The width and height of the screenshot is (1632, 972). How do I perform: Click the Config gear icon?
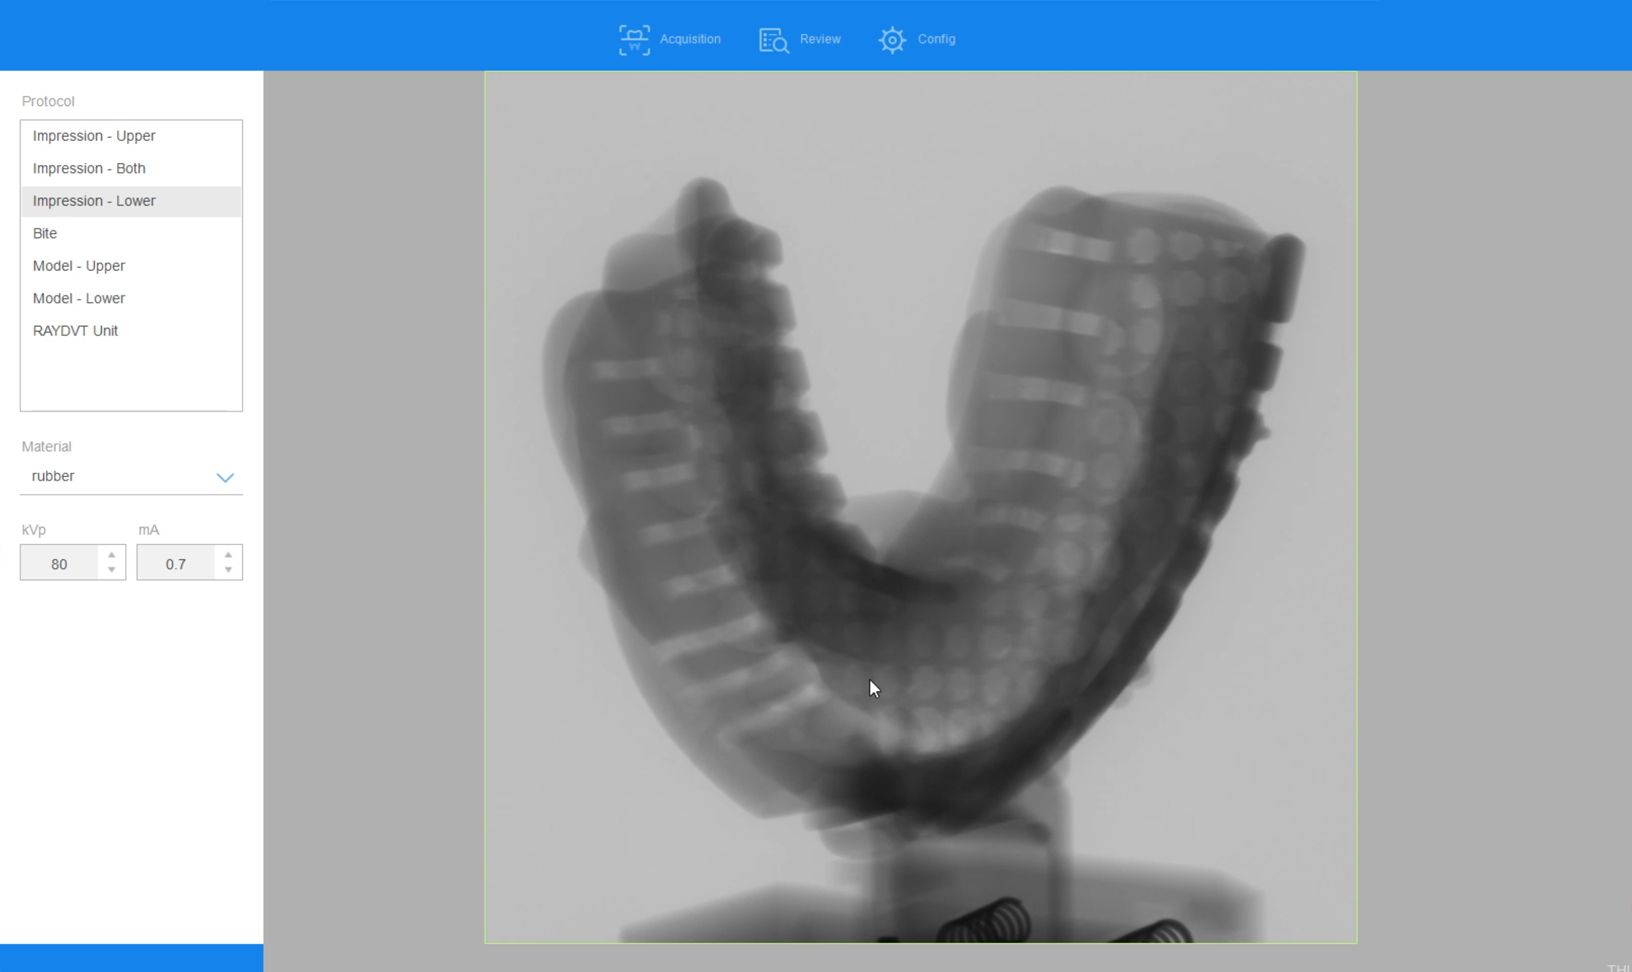[x=891, y=39]
